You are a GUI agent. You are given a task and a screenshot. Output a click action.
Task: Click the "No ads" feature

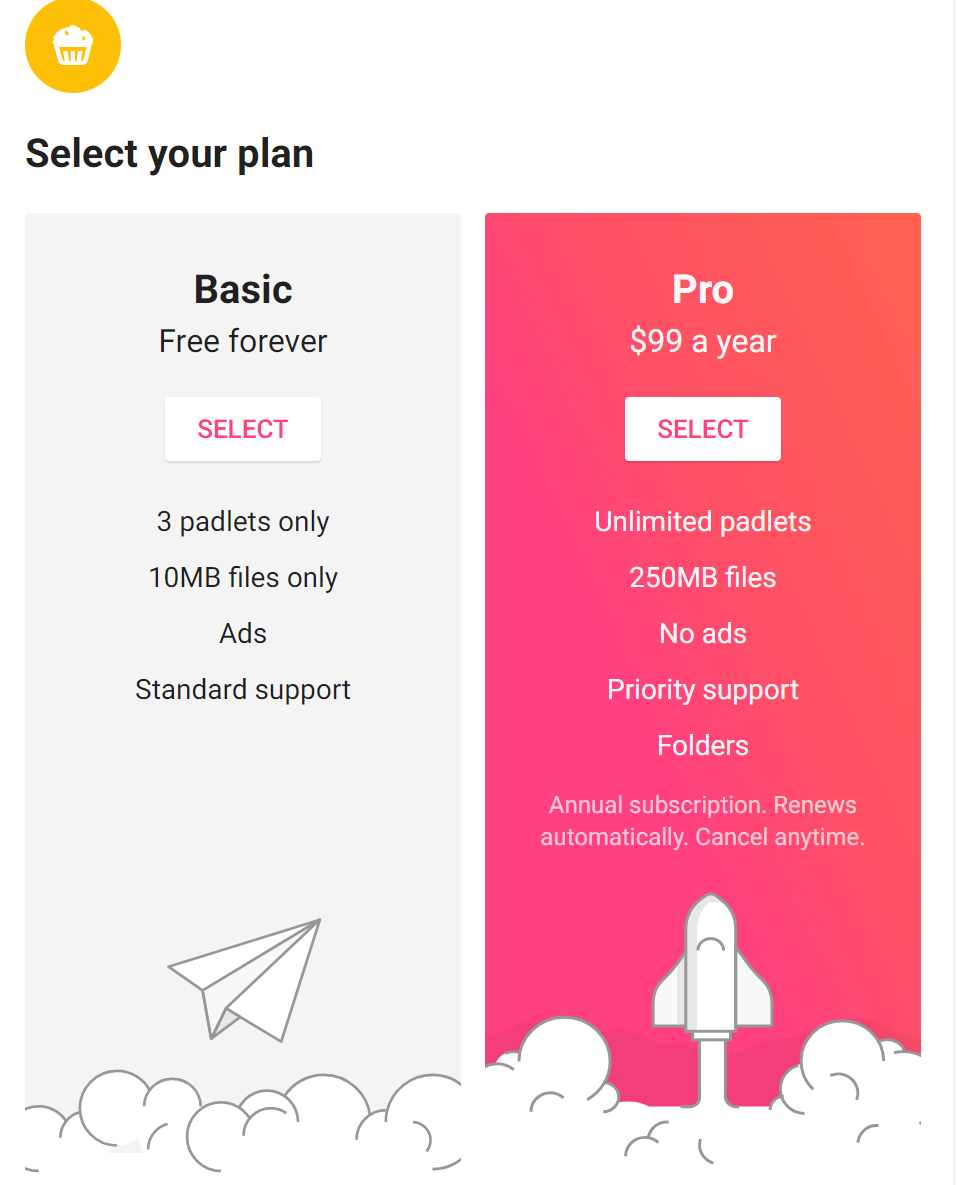point(702,633)
